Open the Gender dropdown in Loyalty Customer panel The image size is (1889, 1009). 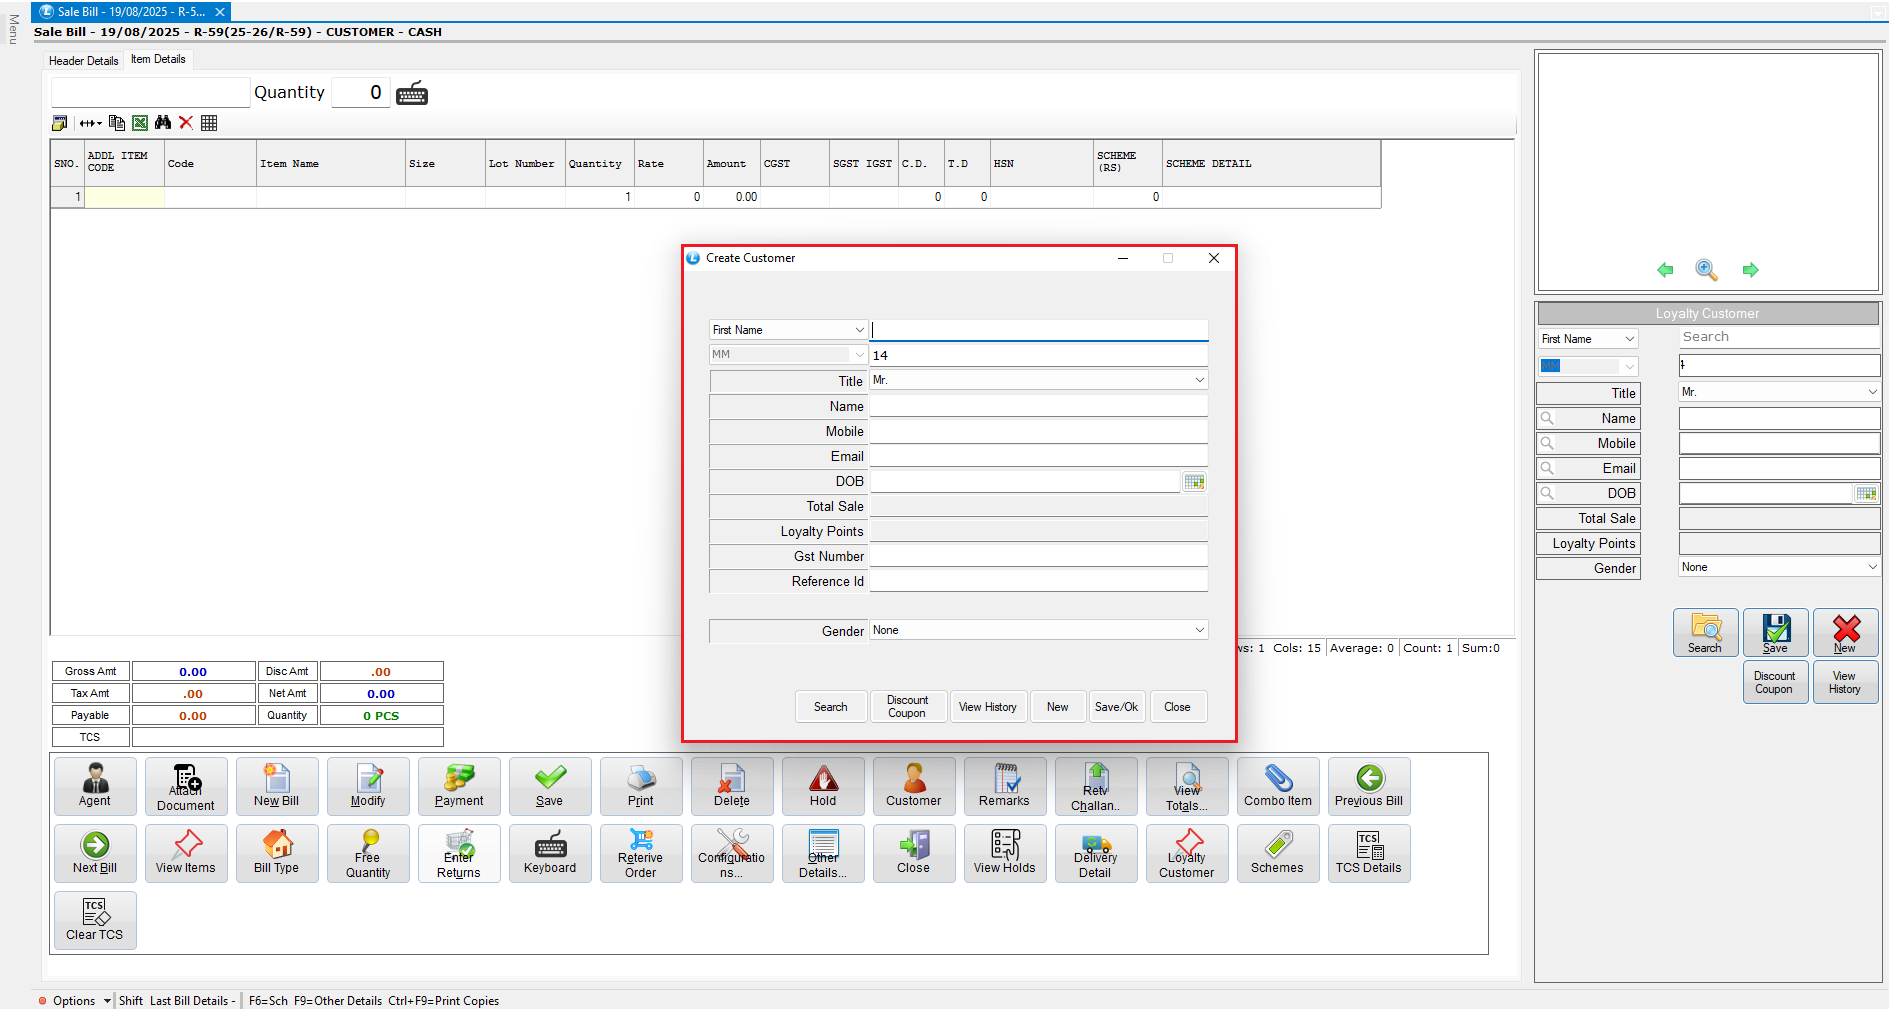(x=1872, y=567)
